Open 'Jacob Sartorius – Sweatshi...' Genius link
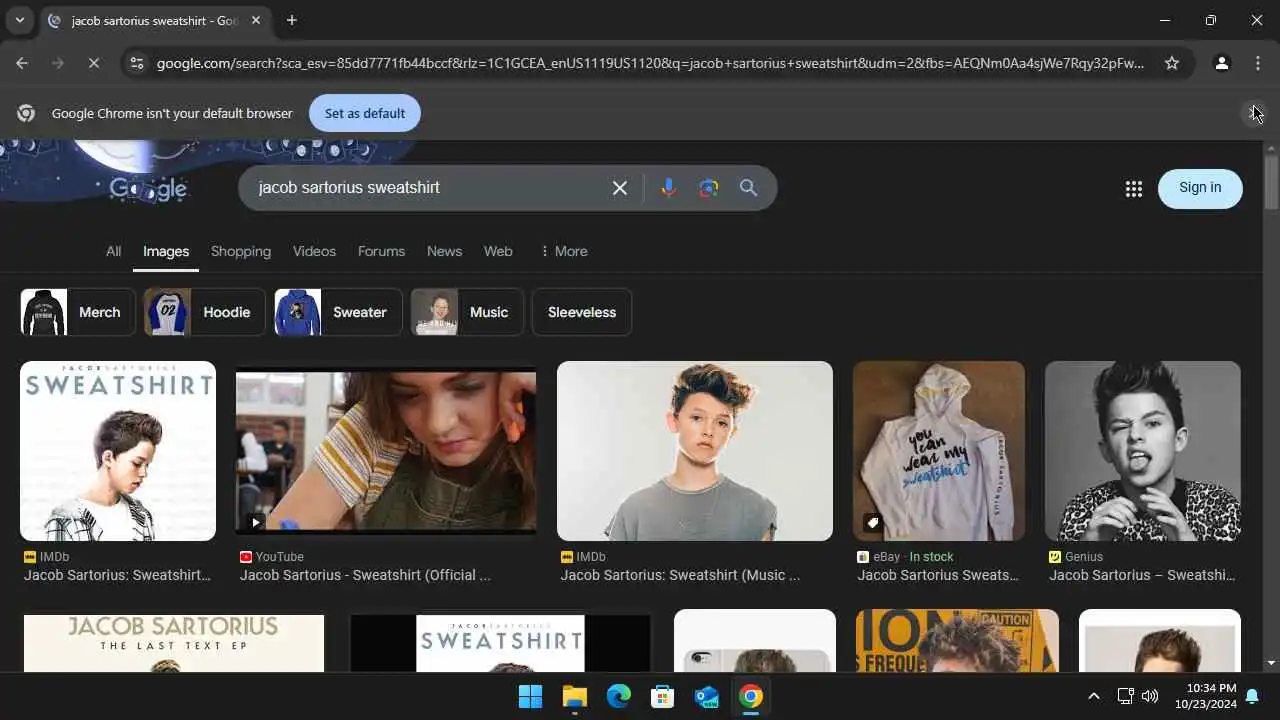Image resolution: width=1280 pixels, height=720 pixels. click(x=1142, y=575)
